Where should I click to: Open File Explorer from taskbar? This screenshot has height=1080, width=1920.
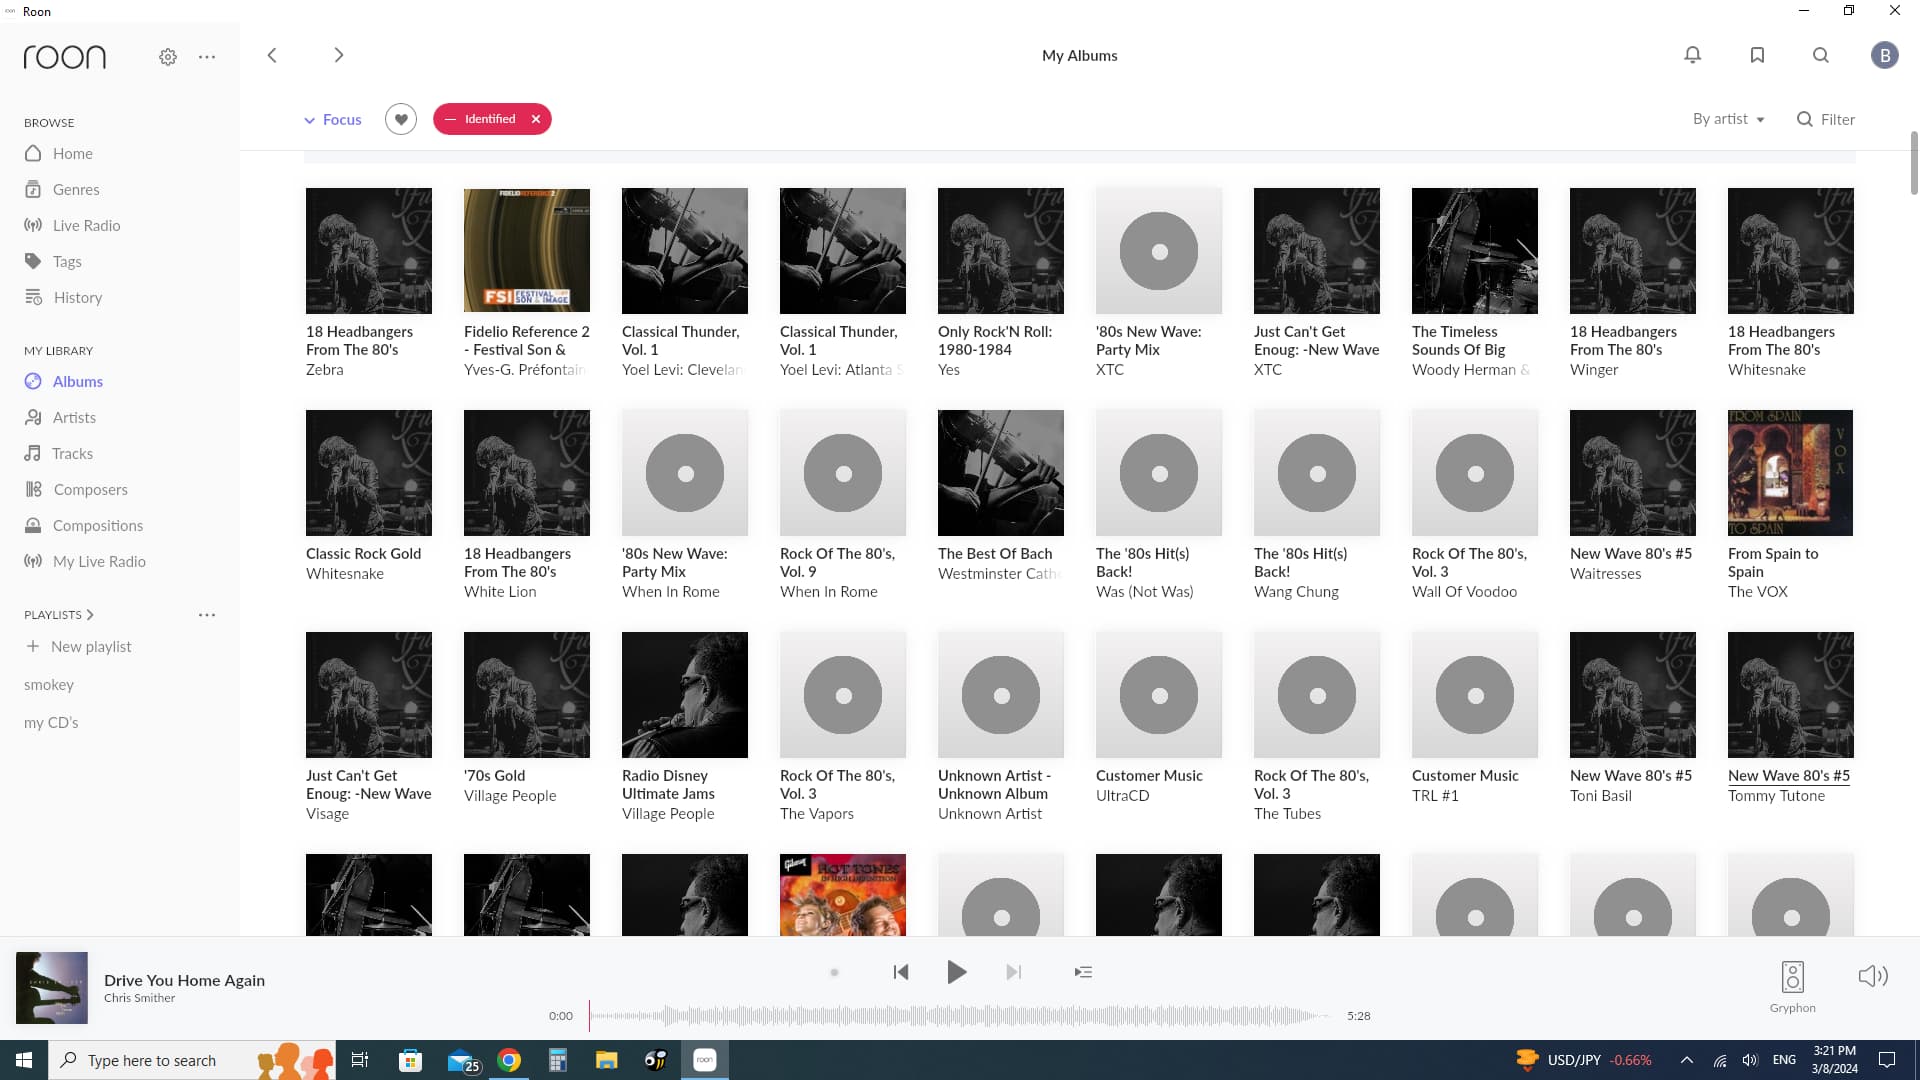[x=606, y=1060]
